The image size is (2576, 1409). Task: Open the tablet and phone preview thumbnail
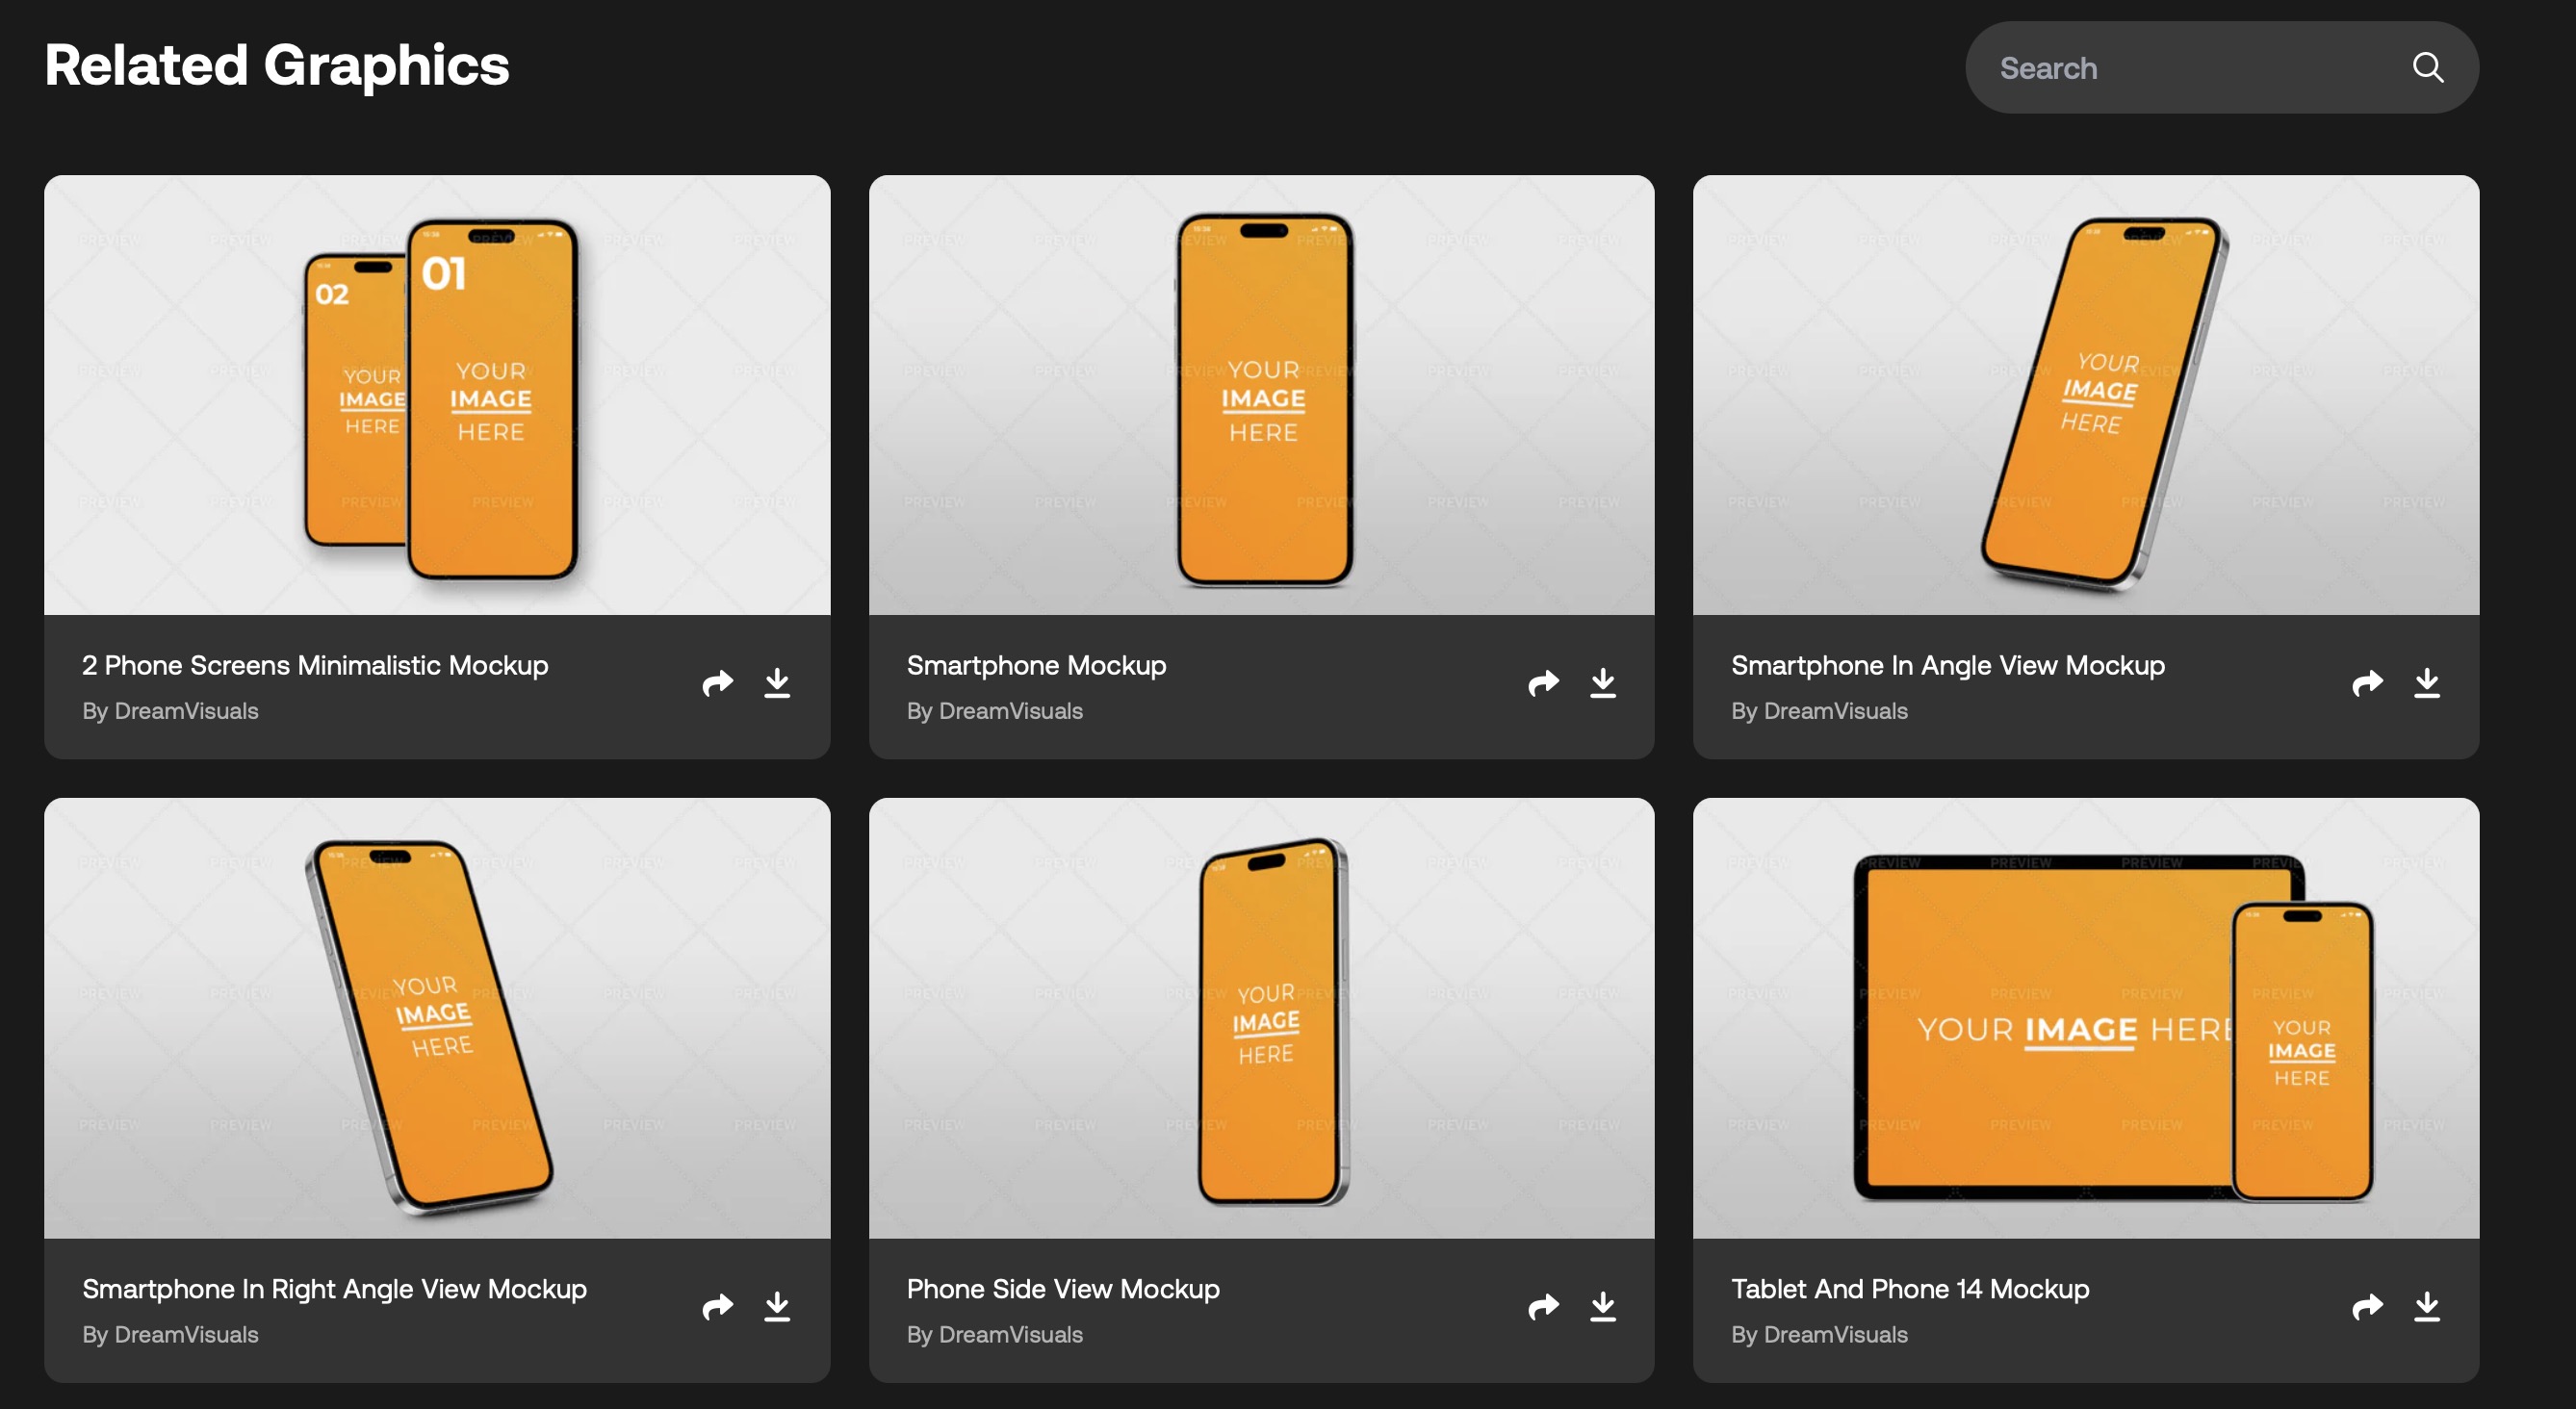pyautogui.click(x=2085, y=1018)
